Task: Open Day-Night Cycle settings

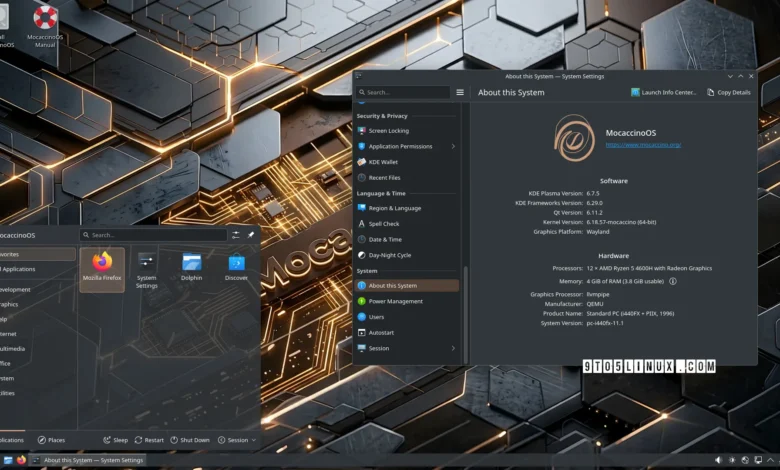Action: tap(407, 255)
